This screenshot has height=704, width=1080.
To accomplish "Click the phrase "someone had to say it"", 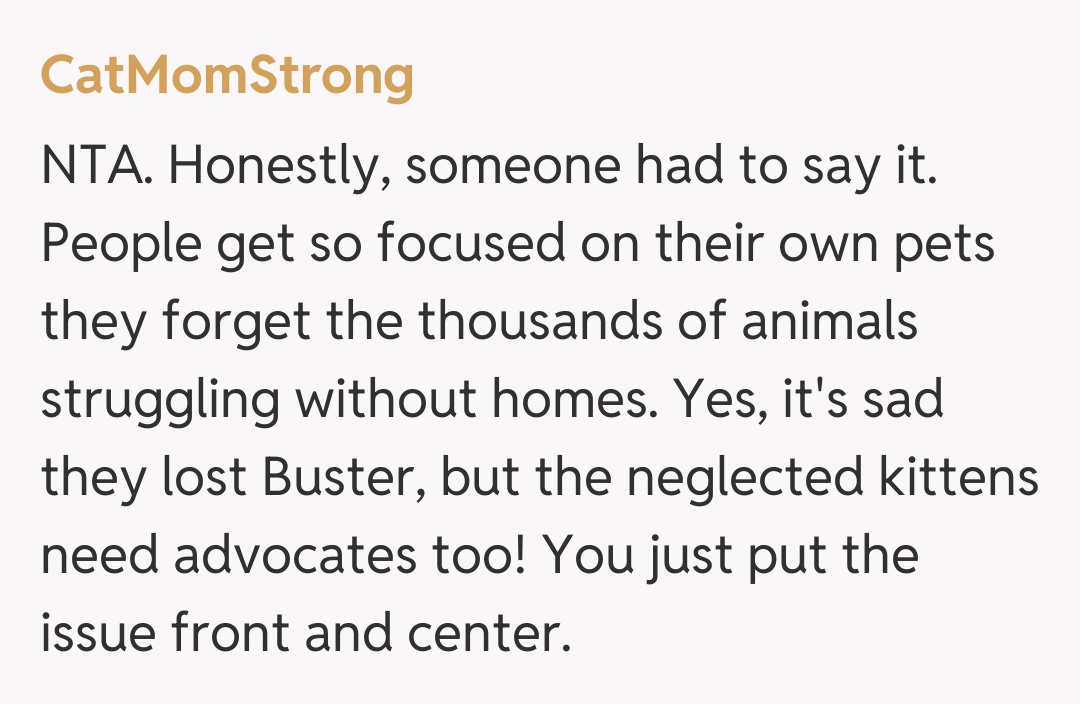I will tap(670, 167).
